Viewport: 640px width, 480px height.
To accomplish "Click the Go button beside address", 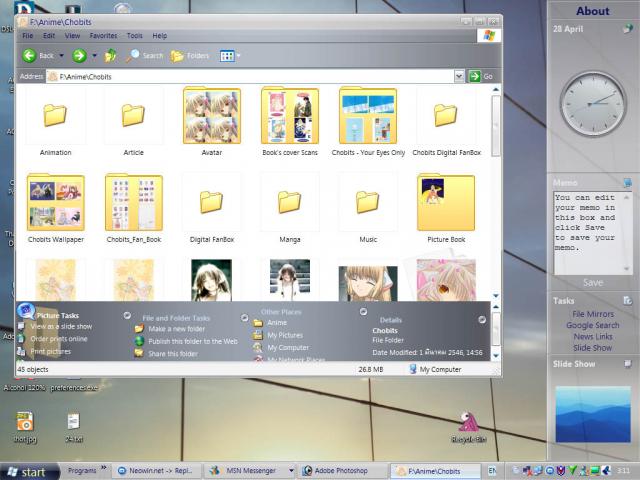I will 481,76.
